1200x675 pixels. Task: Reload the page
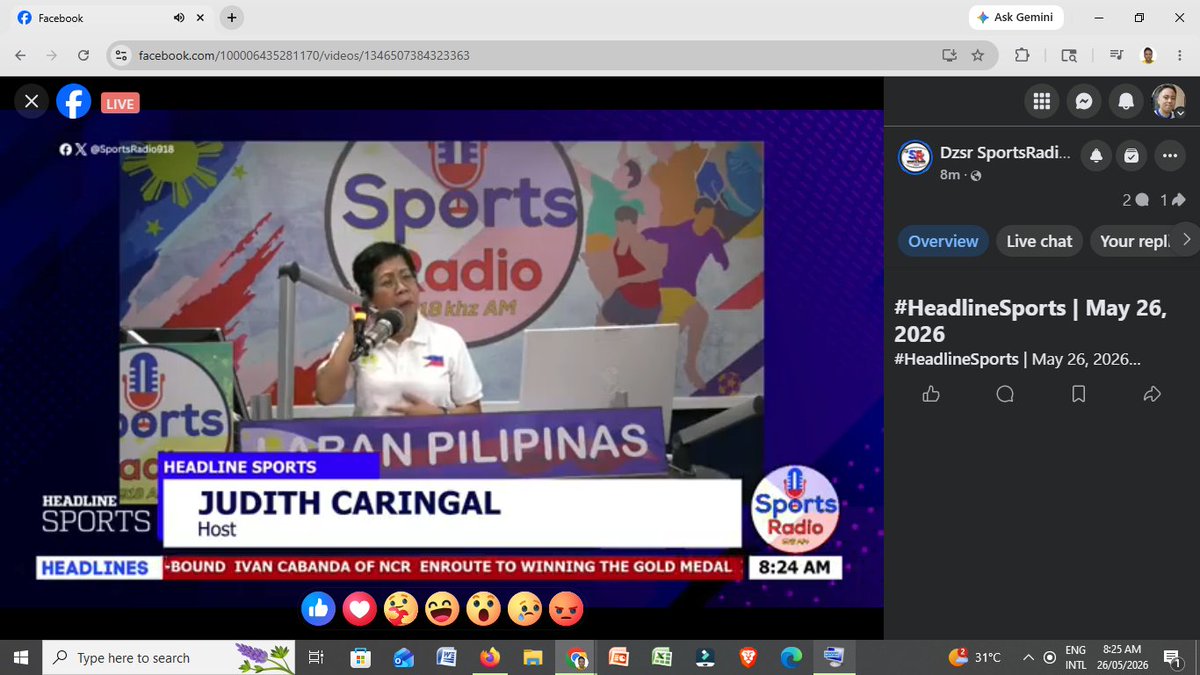click(x=84, y=56)
